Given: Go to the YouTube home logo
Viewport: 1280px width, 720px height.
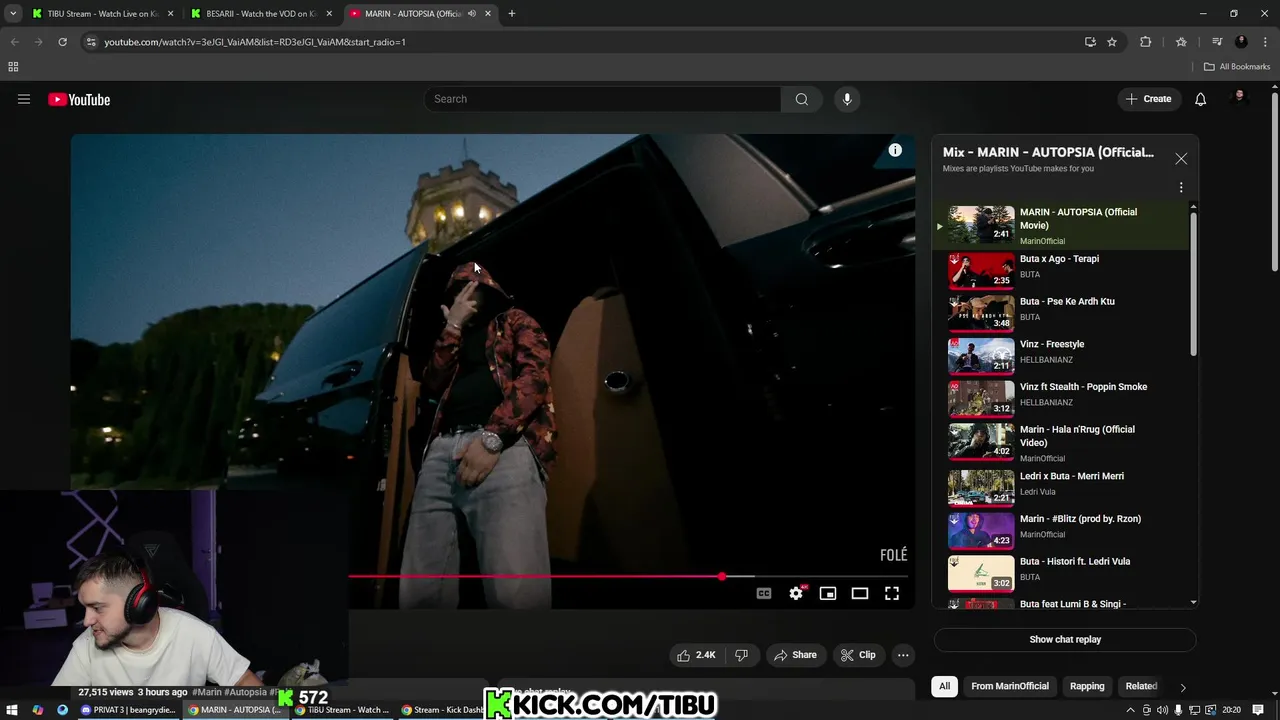Looking at the screenshot, I should [79, 99].
